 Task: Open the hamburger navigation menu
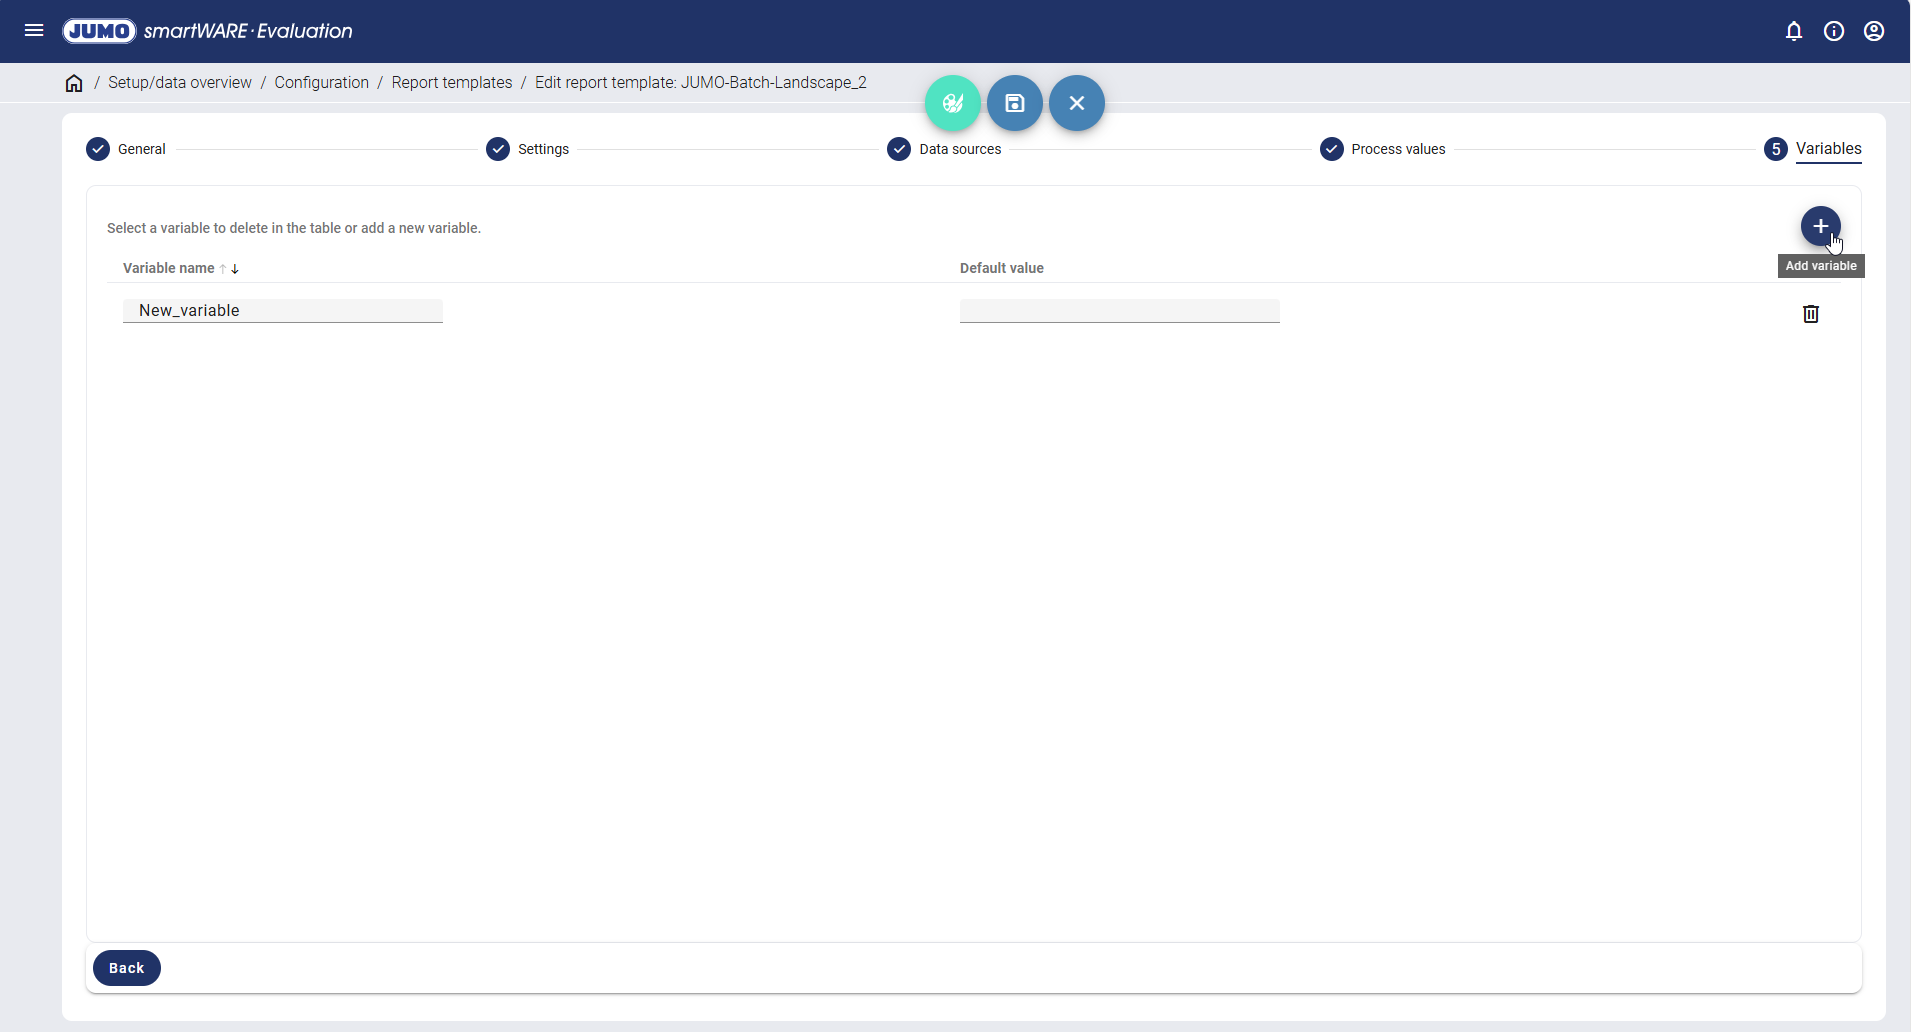[34, 31]
